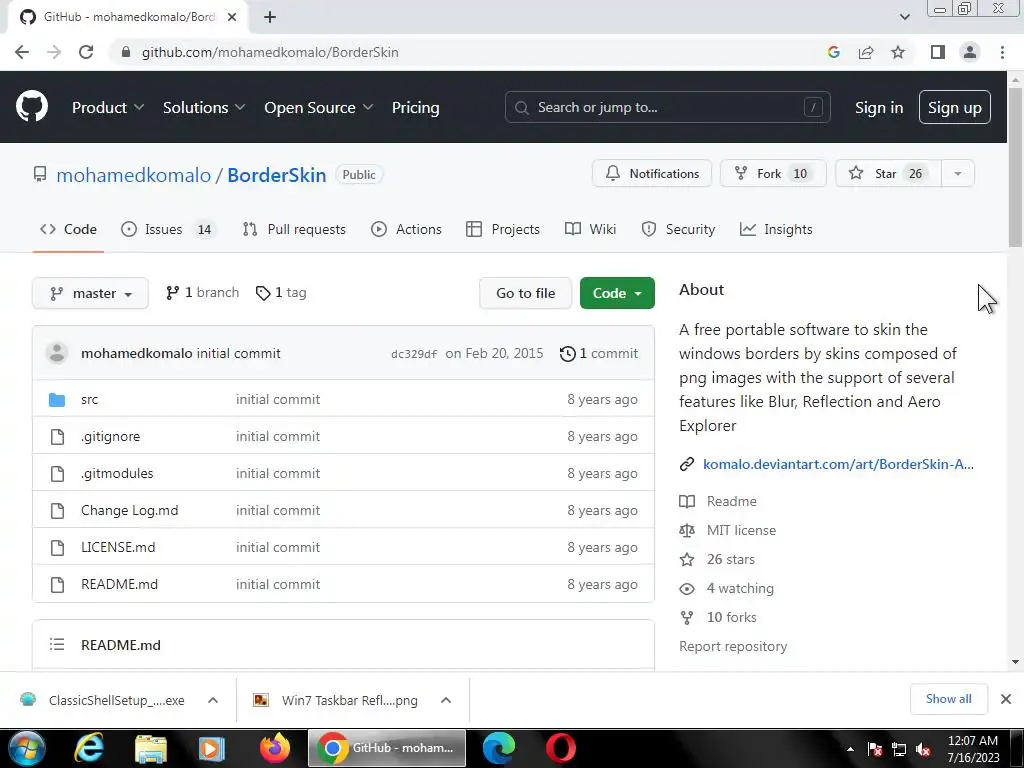Go back with browser back arrow
1024x768 pixels.
pyautogui.click(x=22, y=52)
